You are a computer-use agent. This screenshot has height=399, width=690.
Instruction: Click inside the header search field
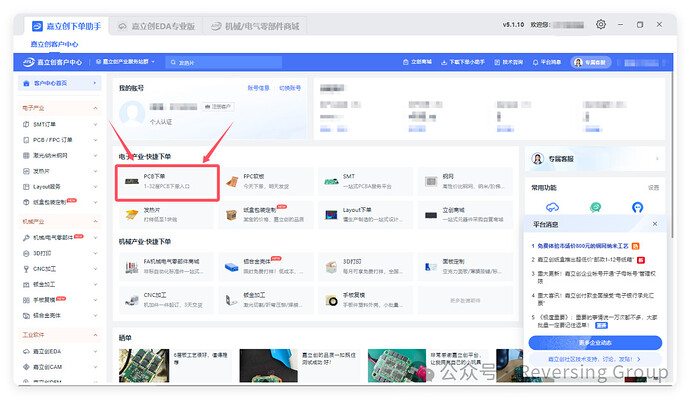(224, 62)
